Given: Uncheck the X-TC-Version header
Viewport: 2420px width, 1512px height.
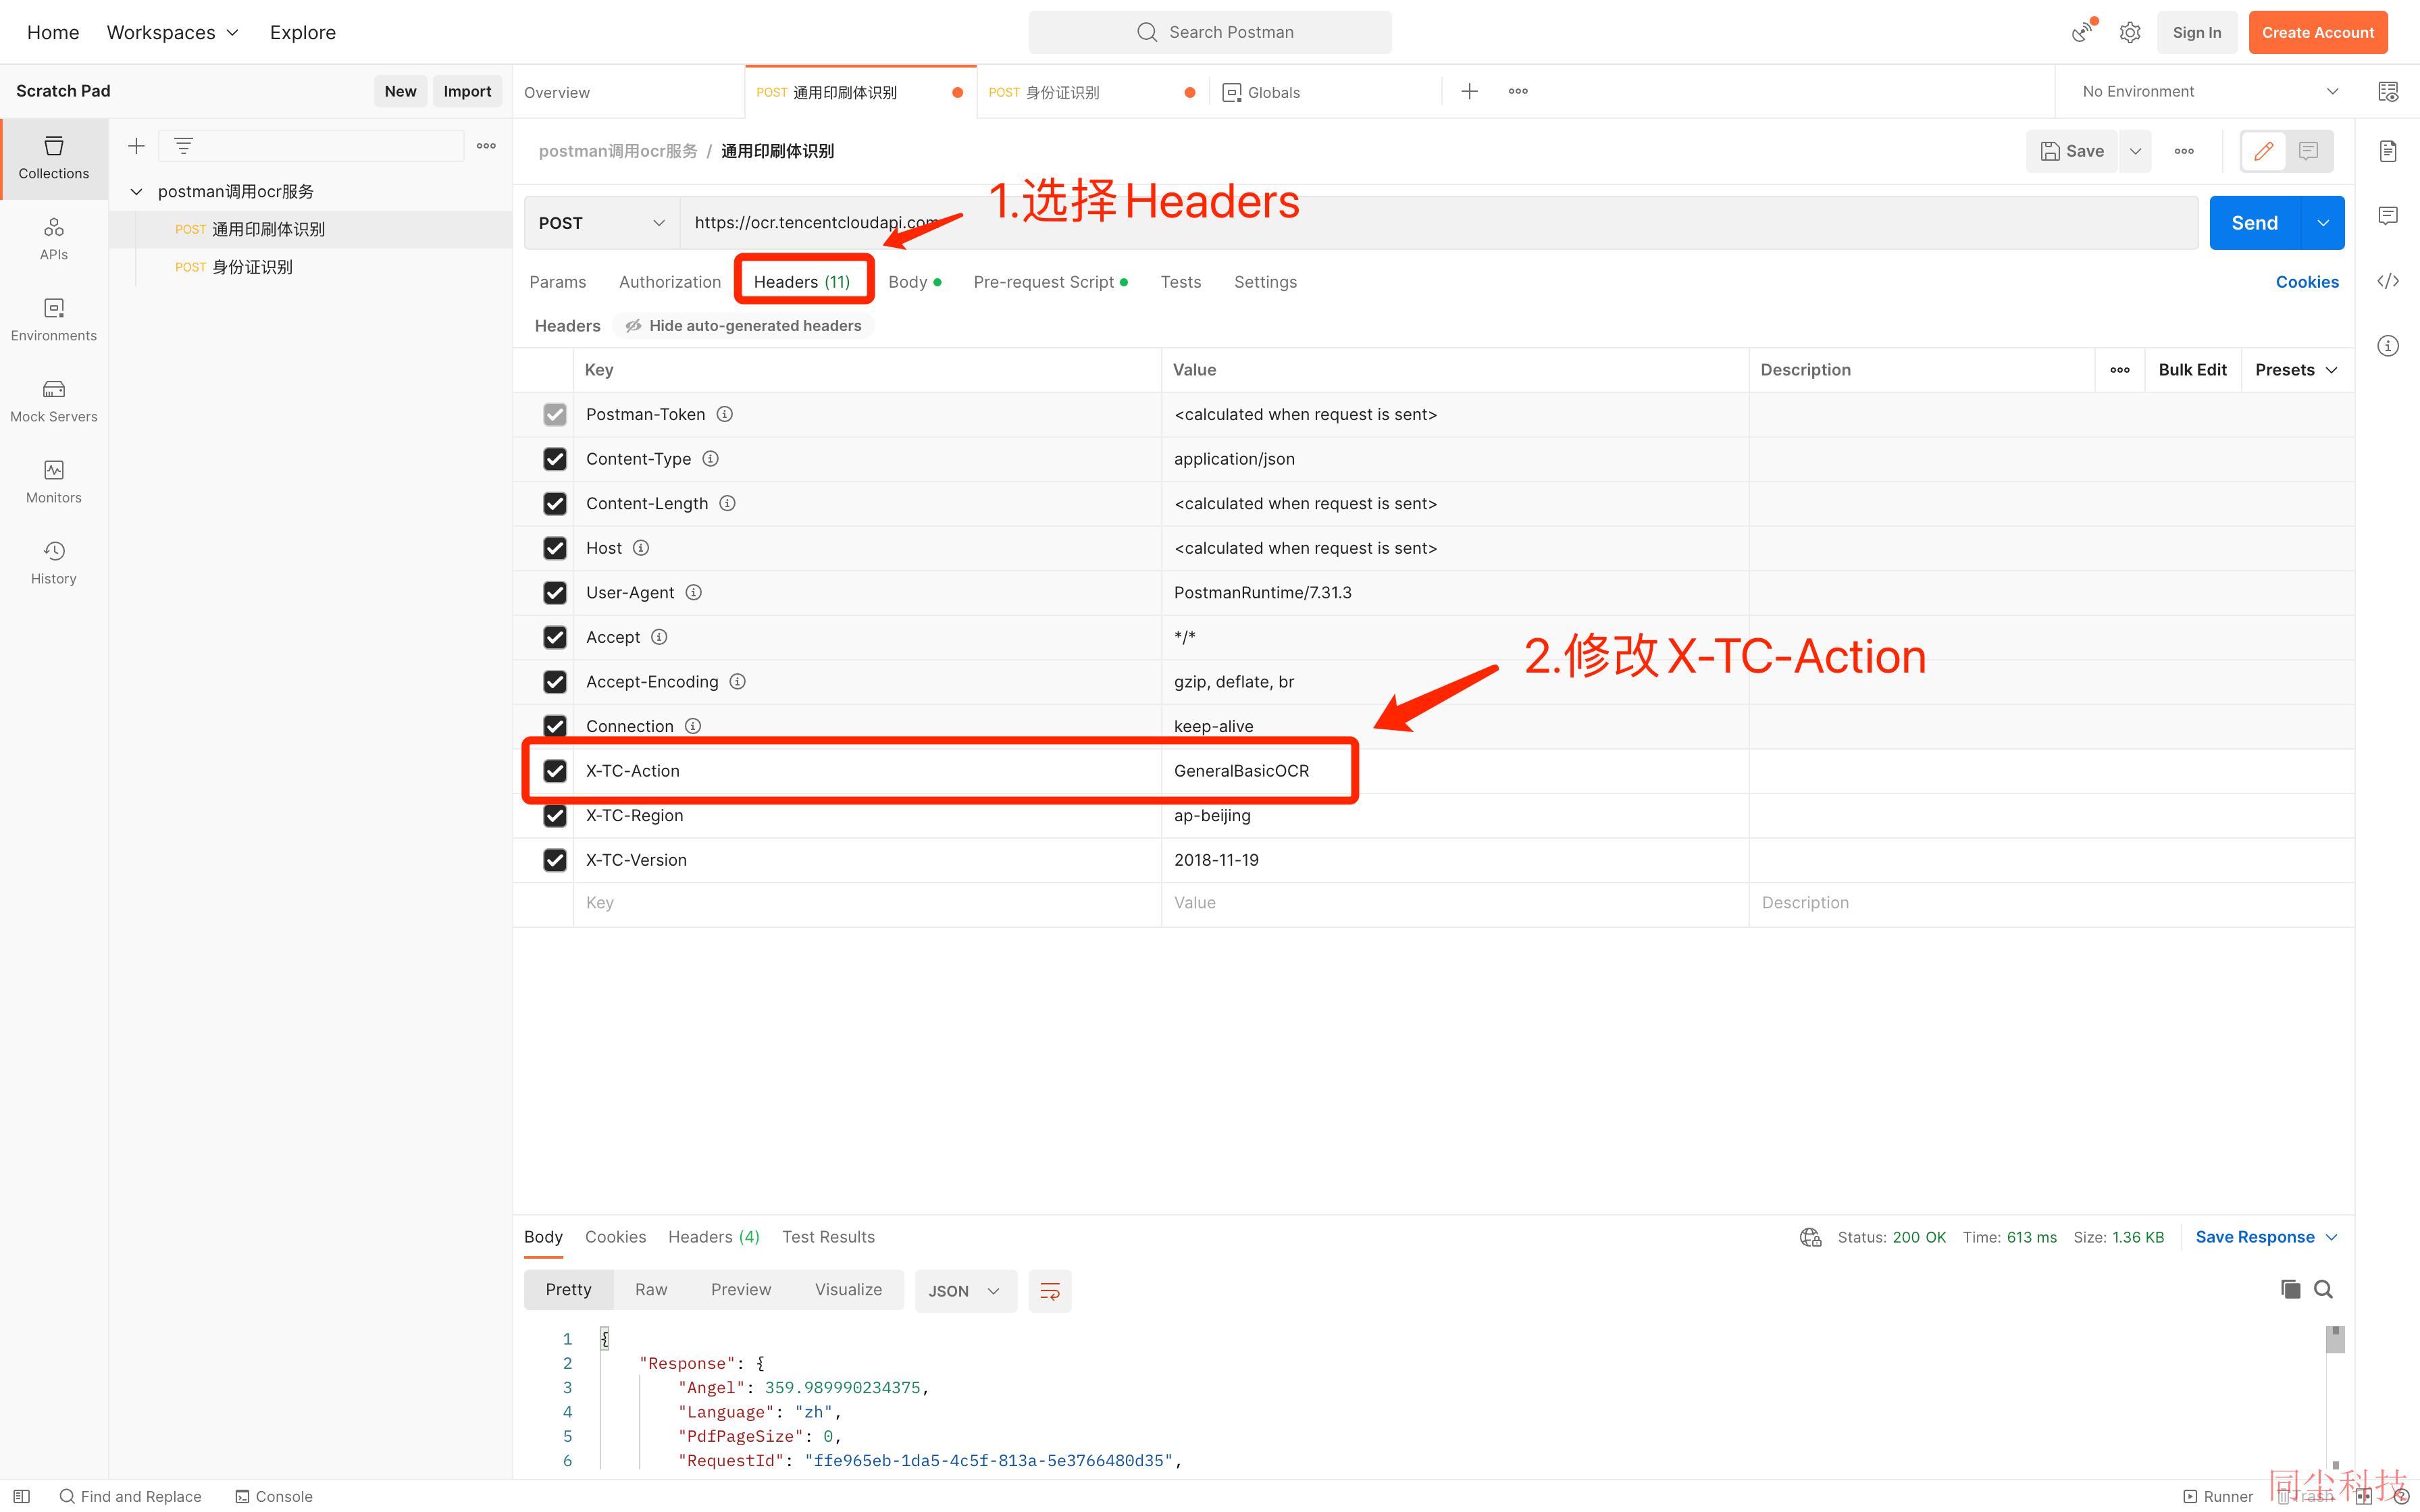Looking at the screenshot, I should [x=555, y=860].
